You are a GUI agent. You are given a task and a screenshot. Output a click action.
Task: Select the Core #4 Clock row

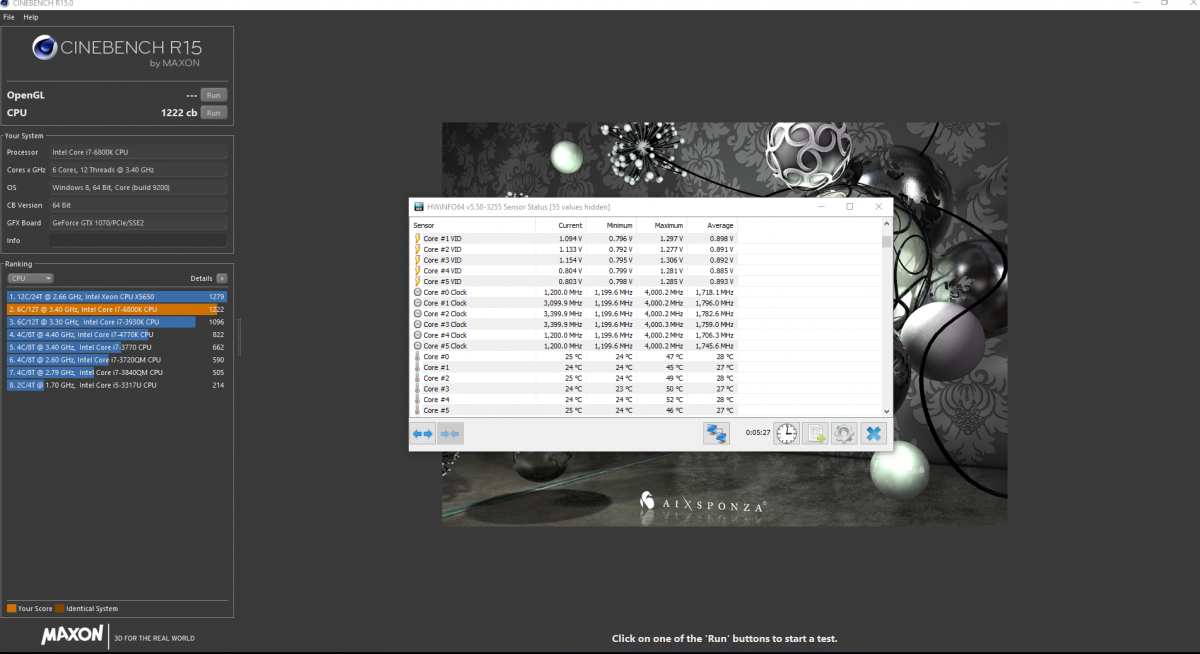(x=575, y=335)
